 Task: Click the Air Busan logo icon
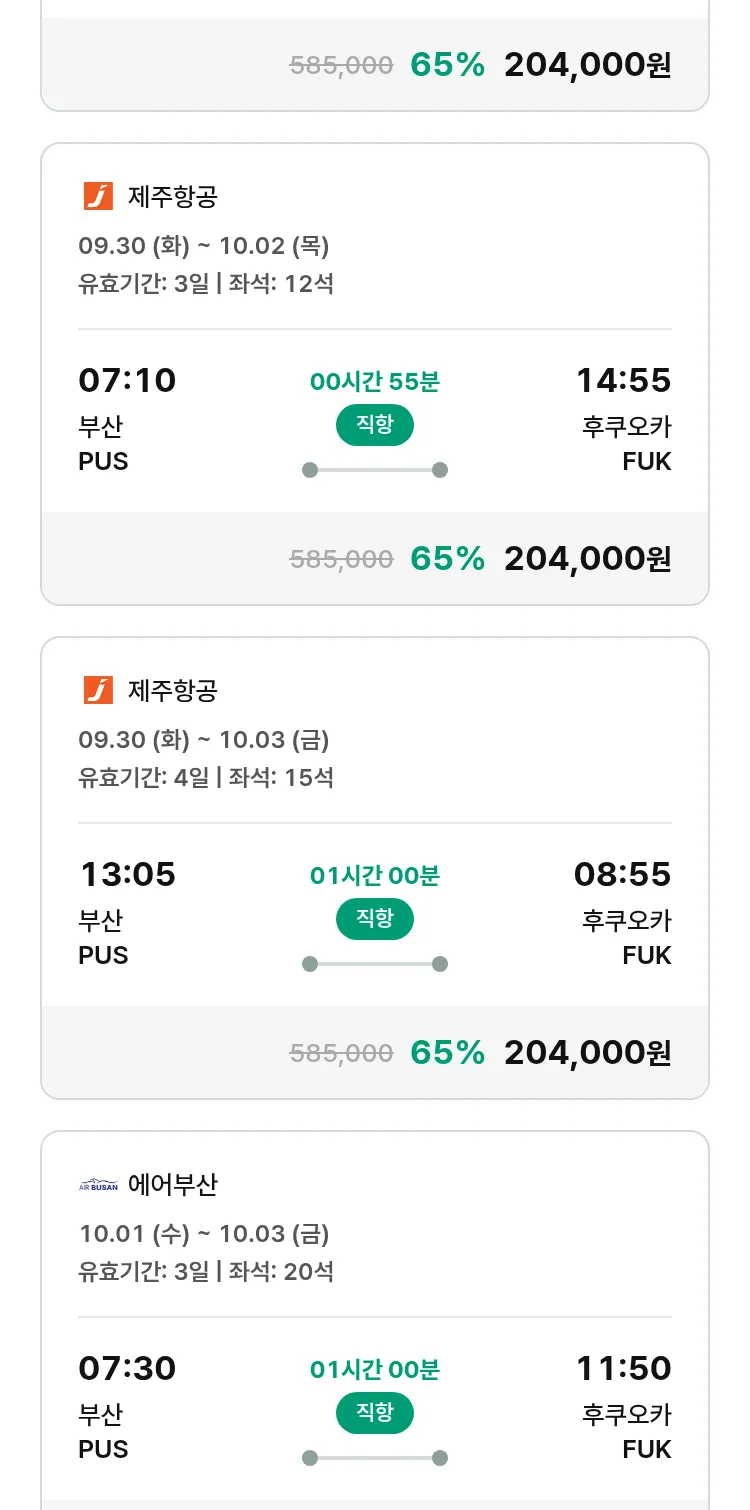98,1185
